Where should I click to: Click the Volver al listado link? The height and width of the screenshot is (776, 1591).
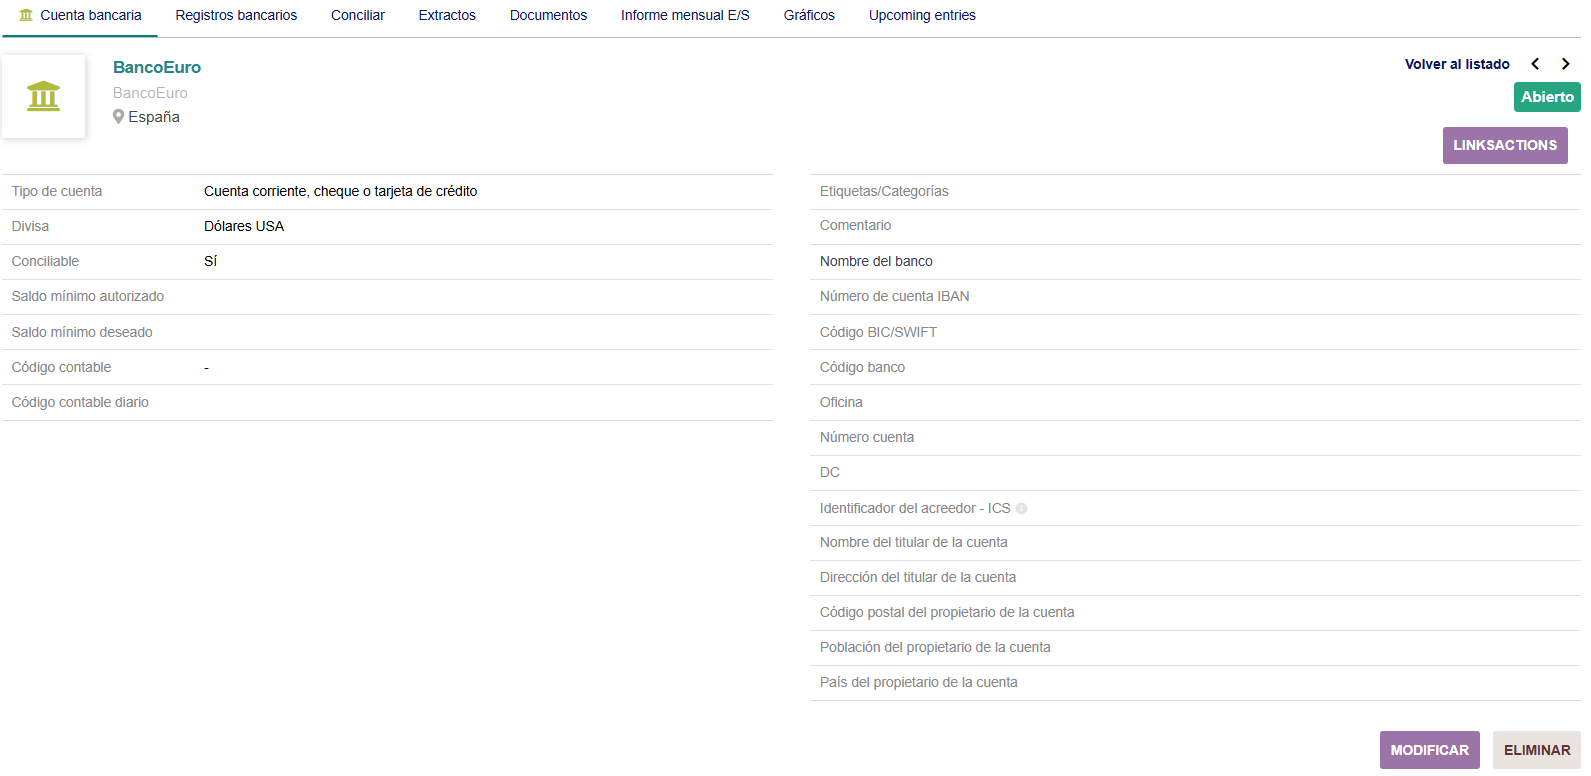pos(1457,64)
